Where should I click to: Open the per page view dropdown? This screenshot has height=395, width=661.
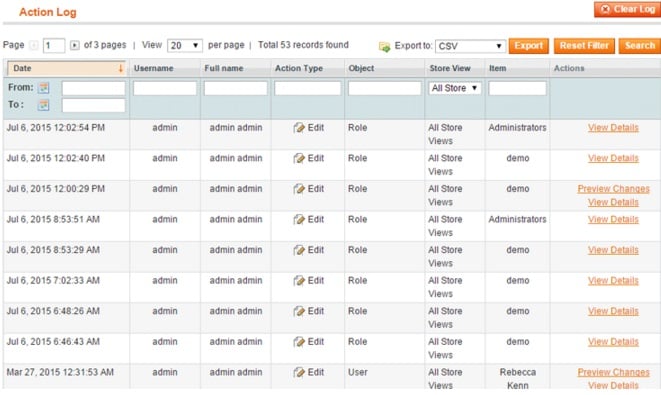pos(185,46)
